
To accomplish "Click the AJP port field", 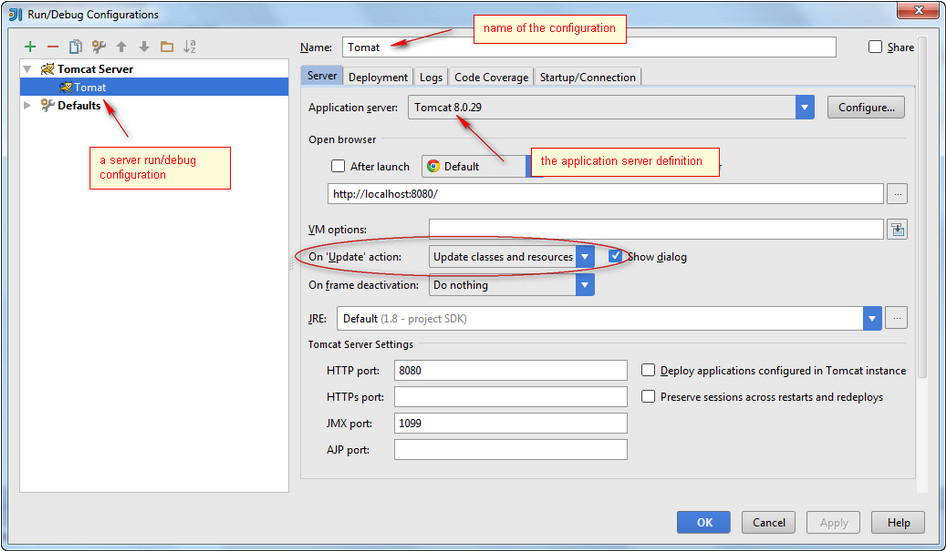I will pos(511,450).
